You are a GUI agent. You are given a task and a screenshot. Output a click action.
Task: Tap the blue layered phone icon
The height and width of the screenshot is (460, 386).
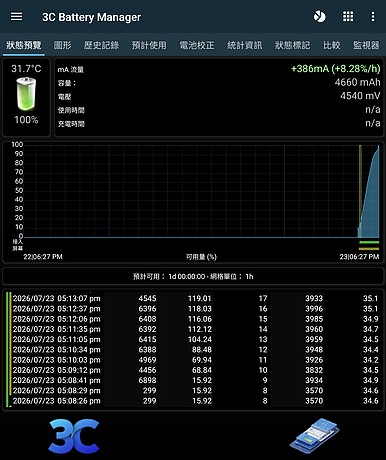[x=315, y=435]
